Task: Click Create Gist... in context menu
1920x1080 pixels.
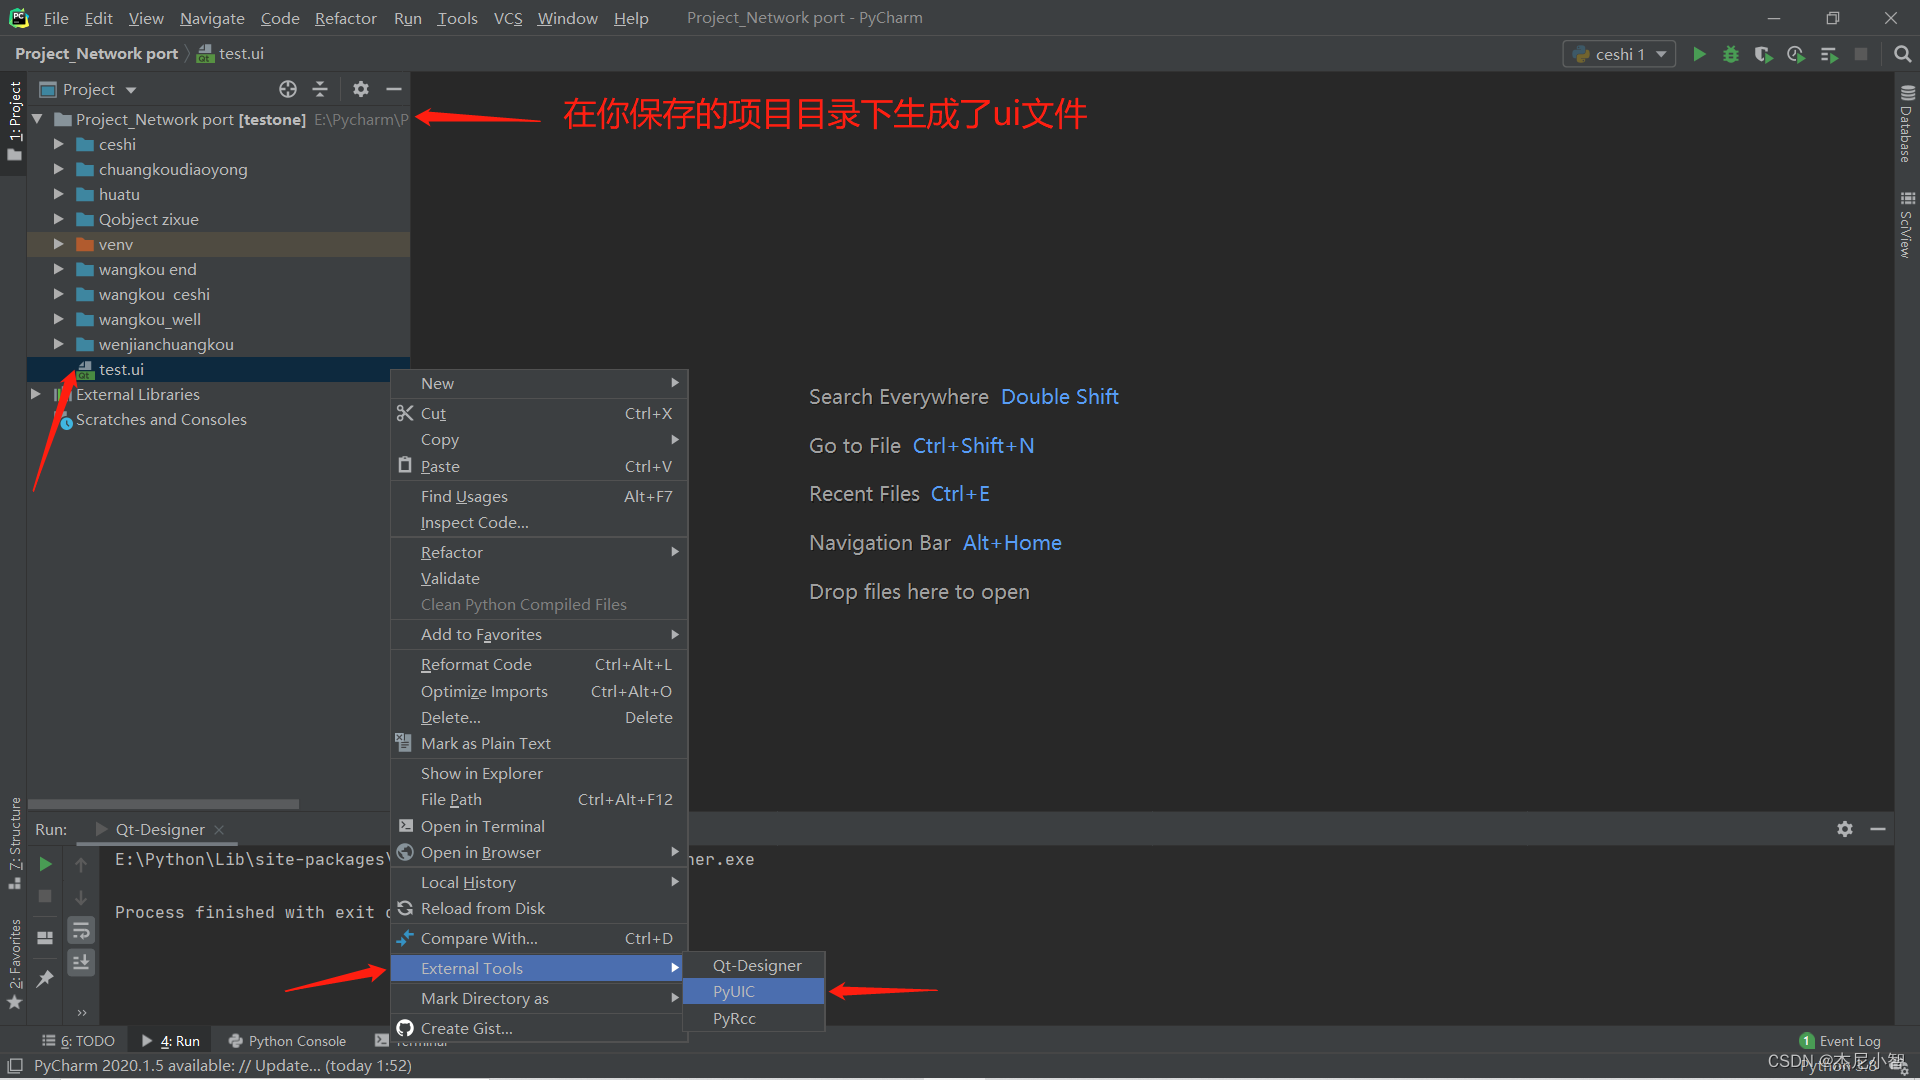Action: tap(538, 1028)
